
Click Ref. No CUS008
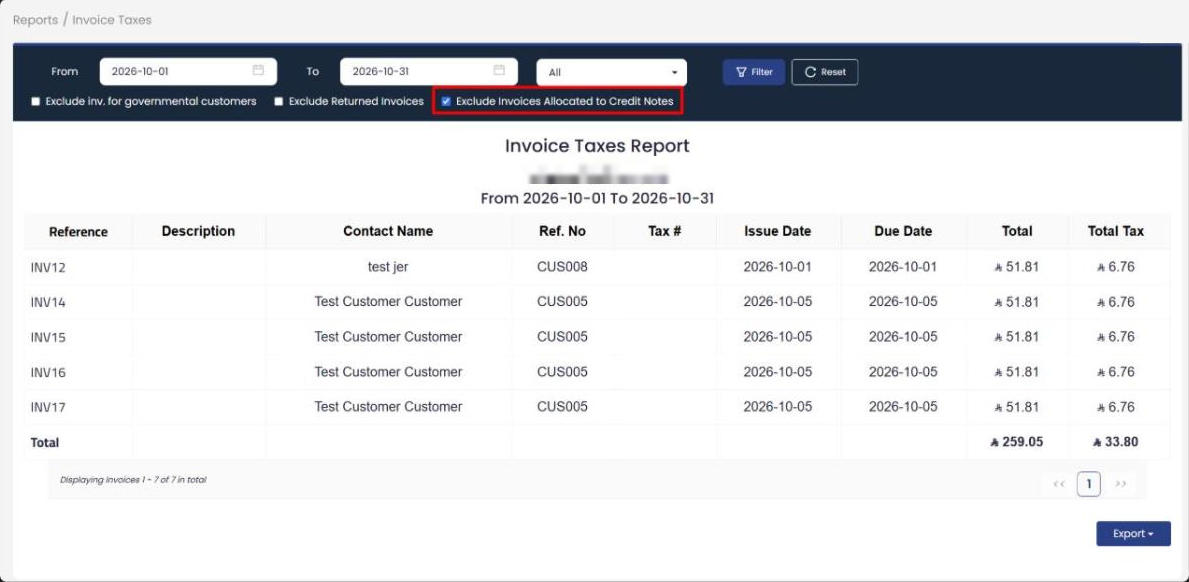coord(562,267)
